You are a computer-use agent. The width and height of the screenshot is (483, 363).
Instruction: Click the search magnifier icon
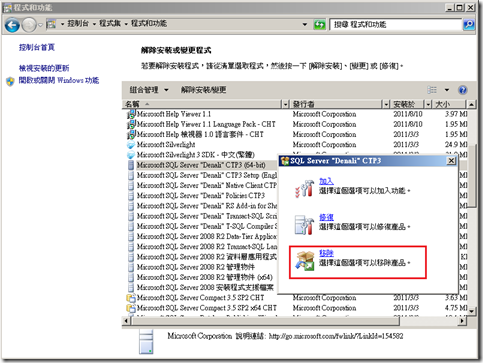click(469, 24)
